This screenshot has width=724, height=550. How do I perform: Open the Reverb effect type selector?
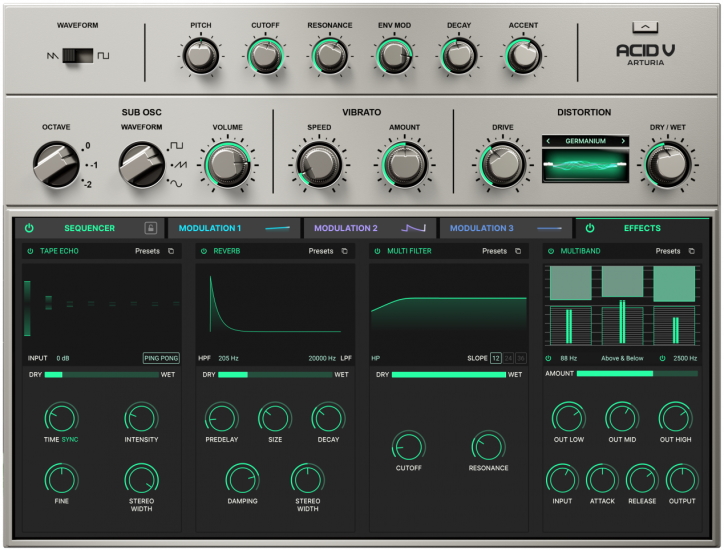(x=227, y=251)
